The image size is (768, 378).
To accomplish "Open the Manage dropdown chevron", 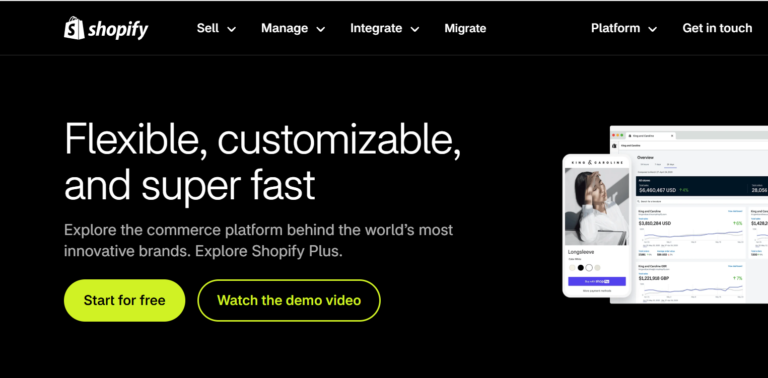I will point(321,29).
